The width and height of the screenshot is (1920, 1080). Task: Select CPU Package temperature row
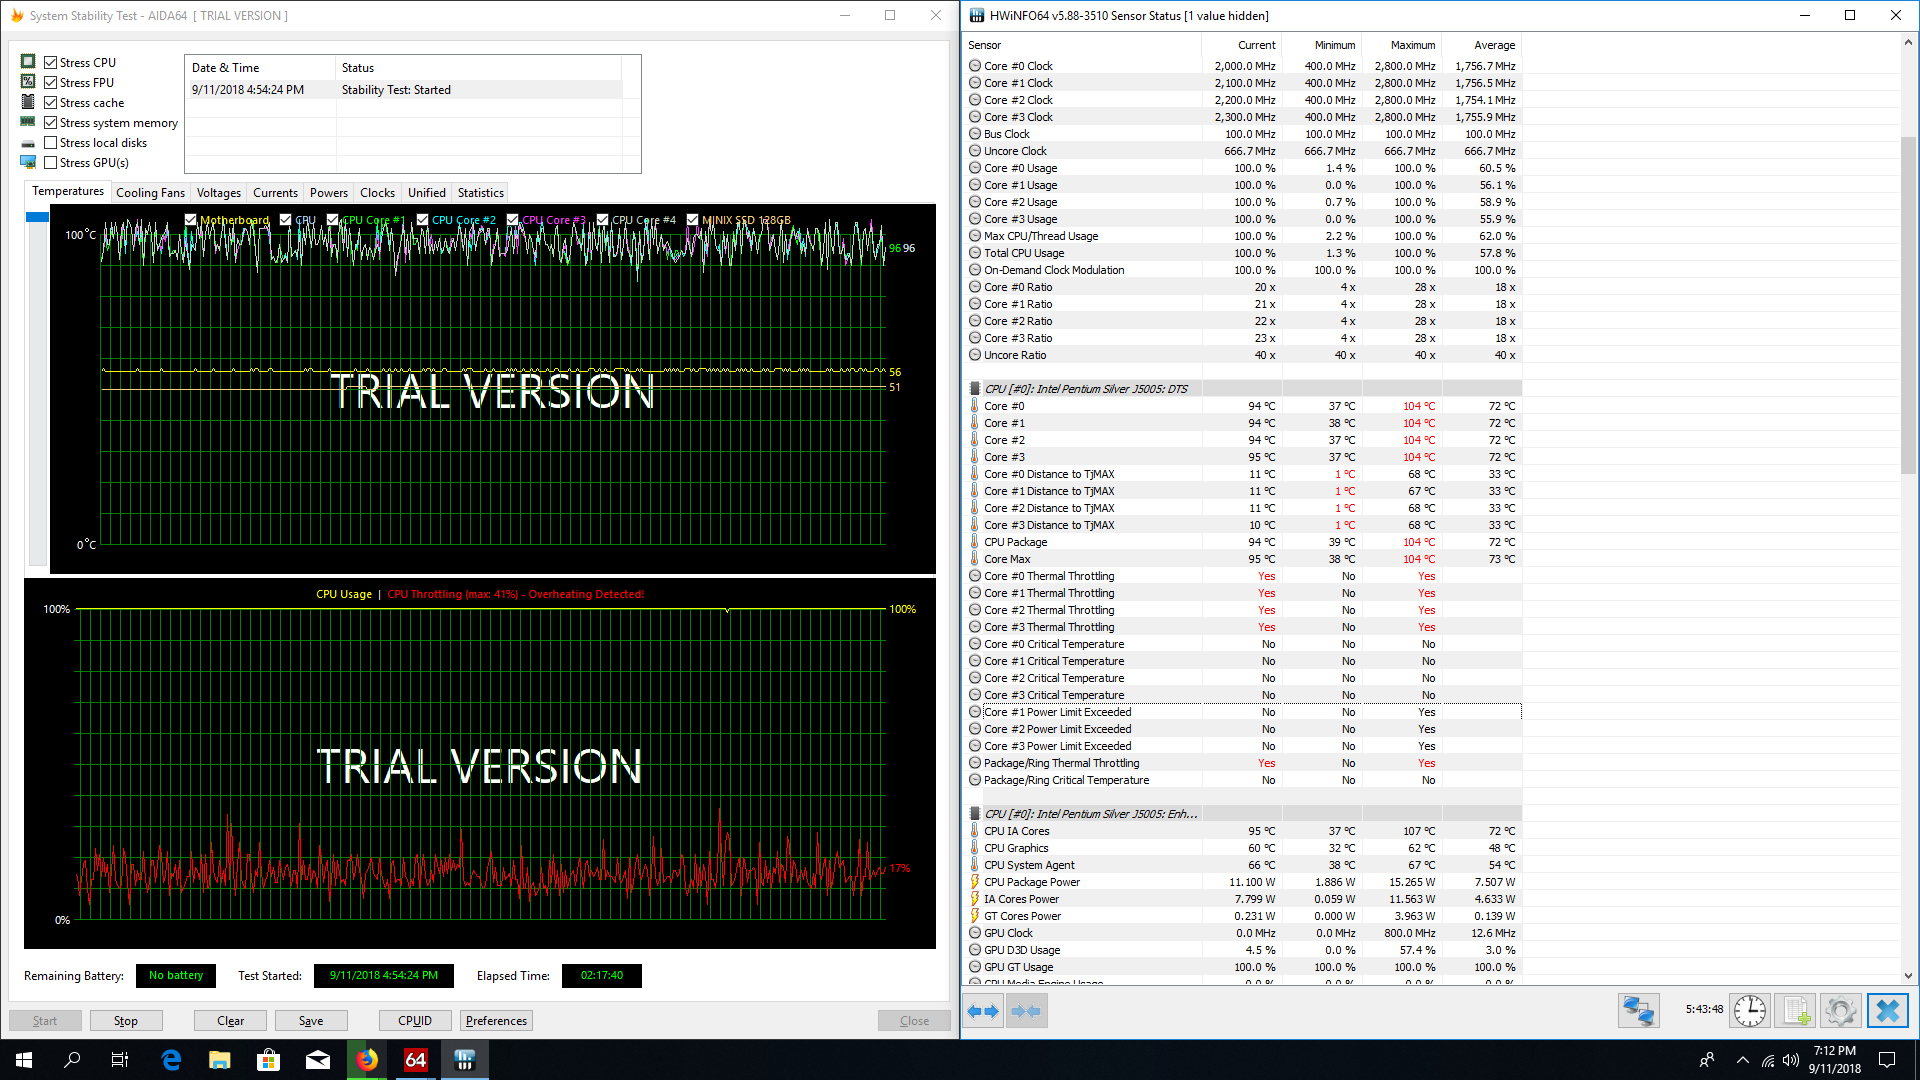click(1243, 542)
